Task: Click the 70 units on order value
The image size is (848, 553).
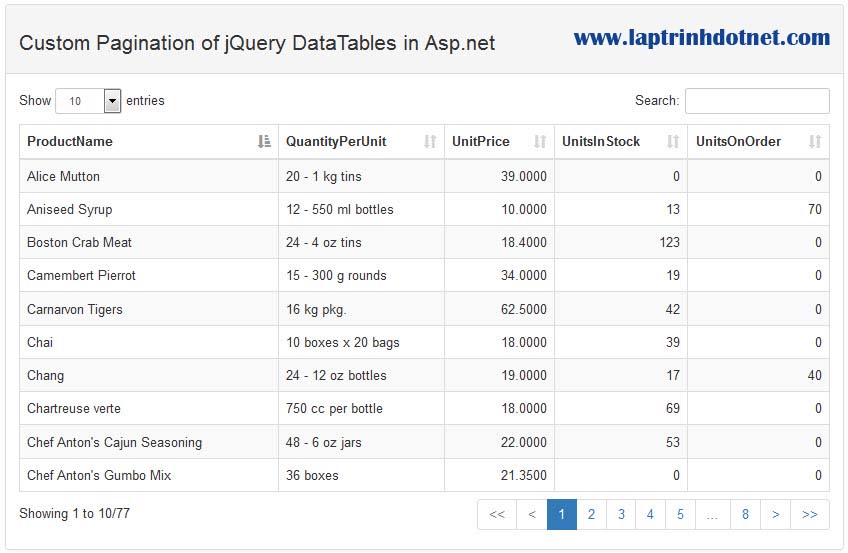Action: point(814,209)
